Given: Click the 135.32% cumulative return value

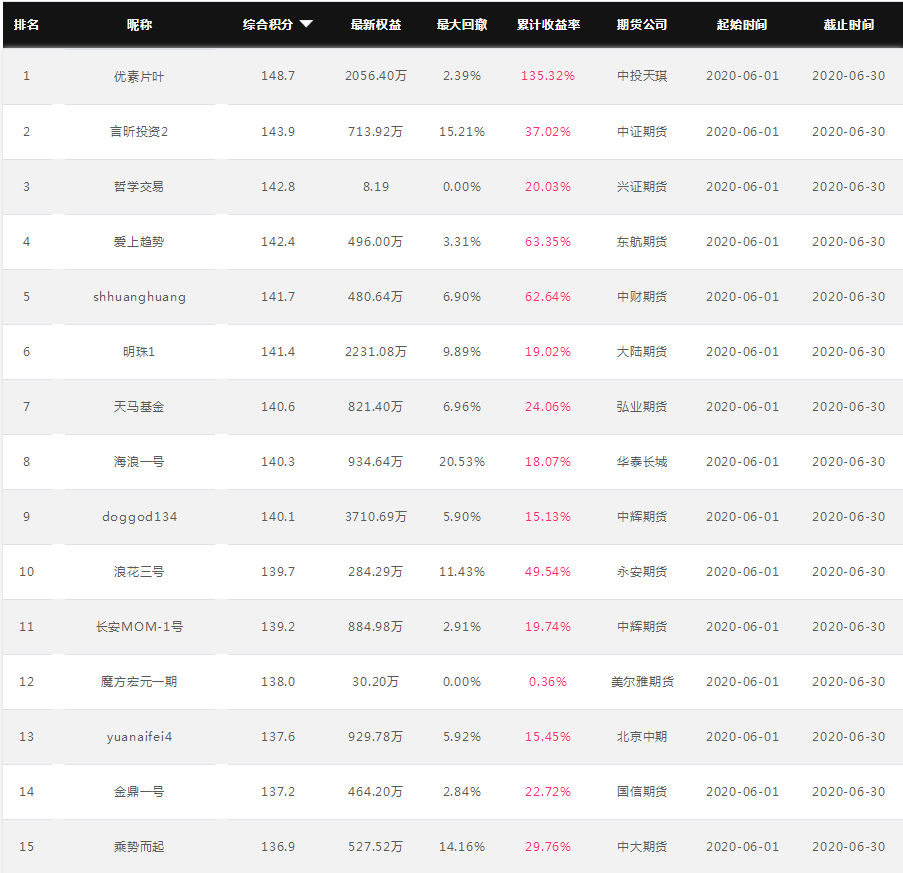Looking at the screenshot, I should click(548, 76).
